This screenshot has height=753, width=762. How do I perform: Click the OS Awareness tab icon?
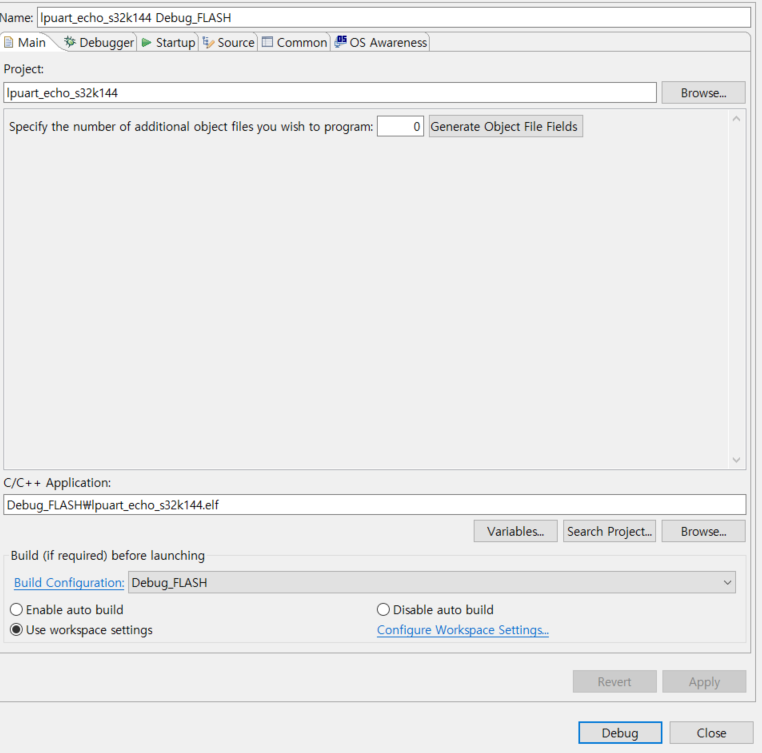pyautogui.click(x=341, y=42)
